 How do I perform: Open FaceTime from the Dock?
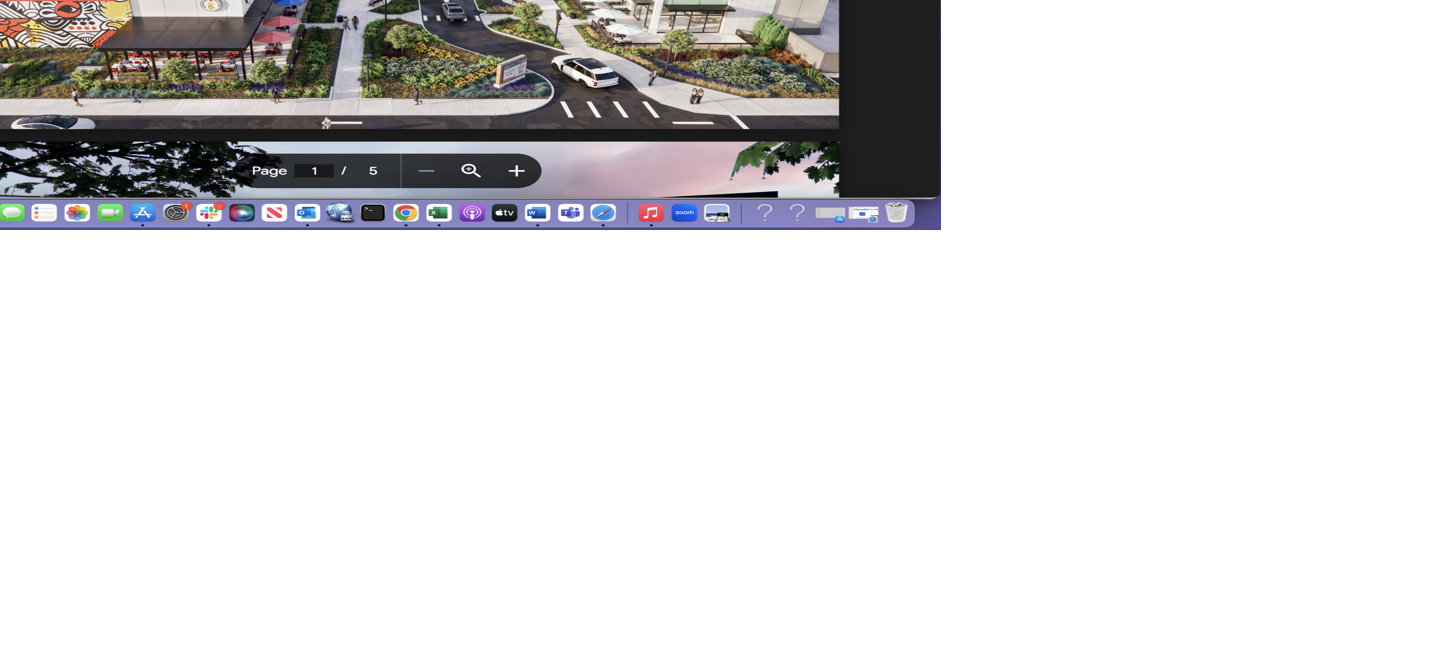(x=110, y=212)
